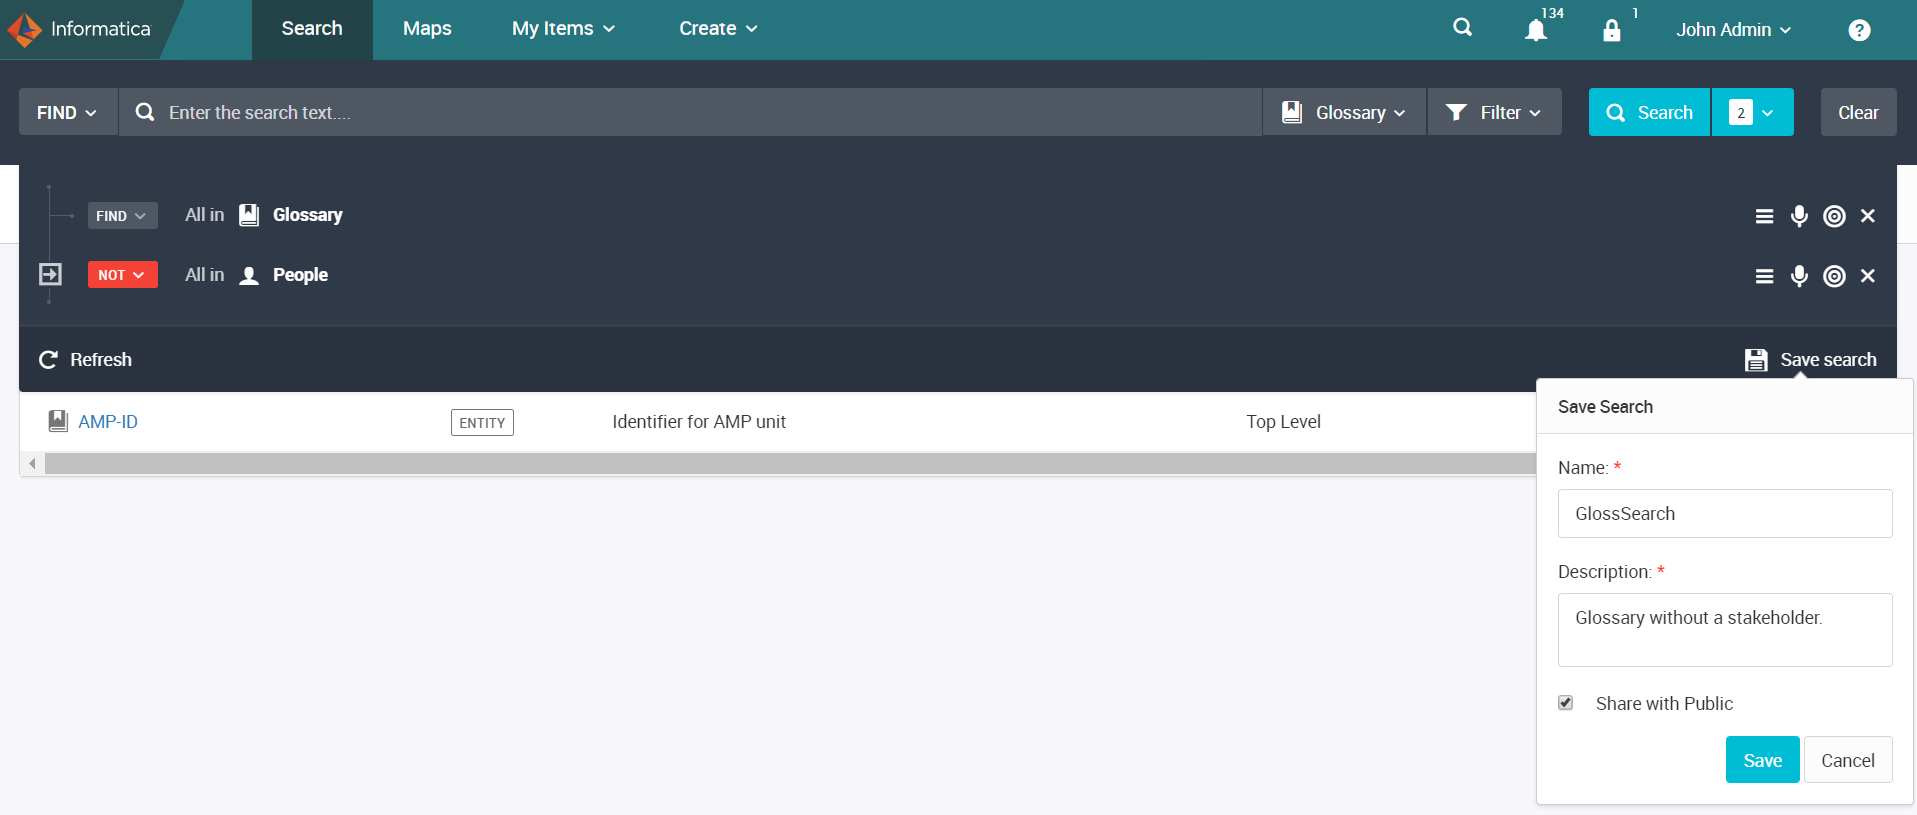
Task: Open the list menu icon on the Glossary row
Action: 1764,216
